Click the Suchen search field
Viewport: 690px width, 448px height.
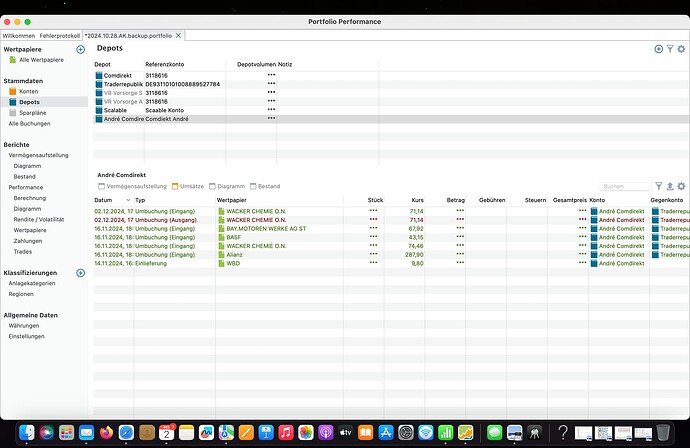tap(624, 186)
